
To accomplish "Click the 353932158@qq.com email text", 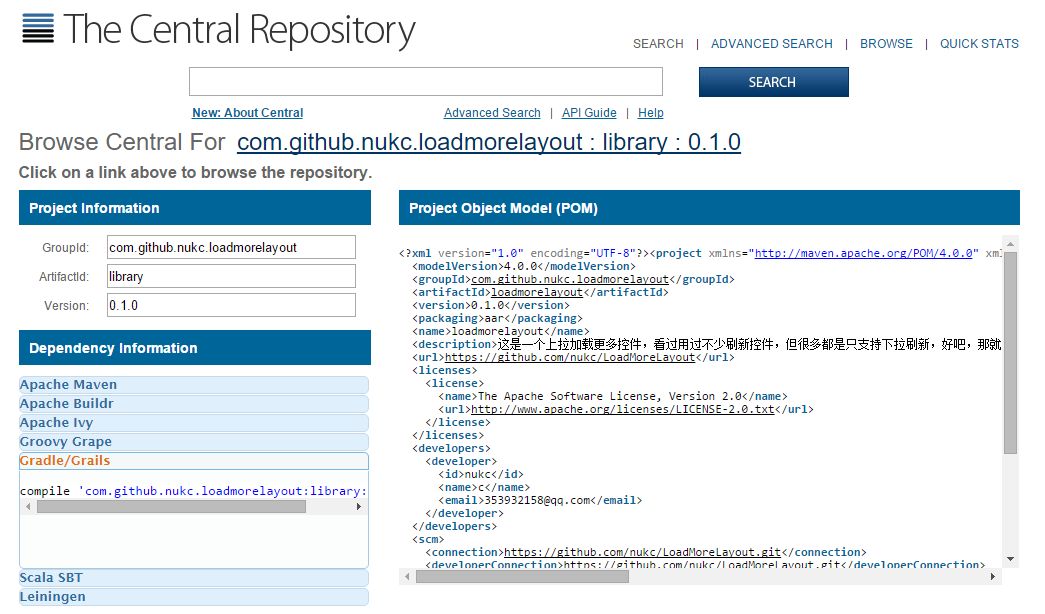I will tap(537, 500).
